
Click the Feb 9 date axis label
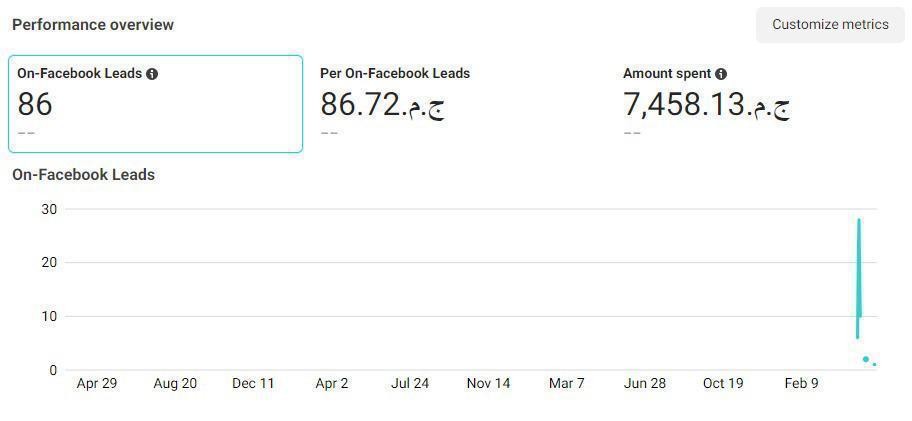click(801, 383)
